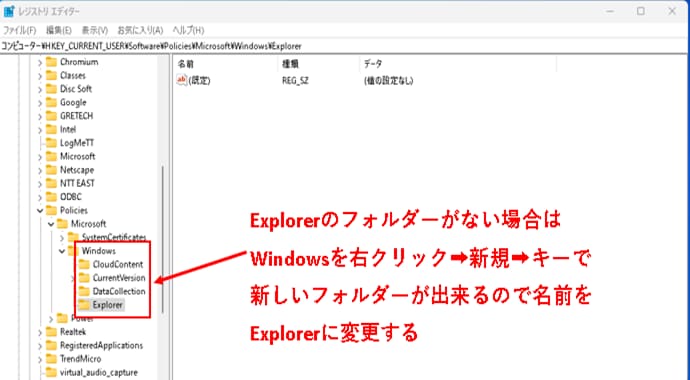Select the virtual_audio_capture folder icon
The image size is (690, 380).
[52, 373]
